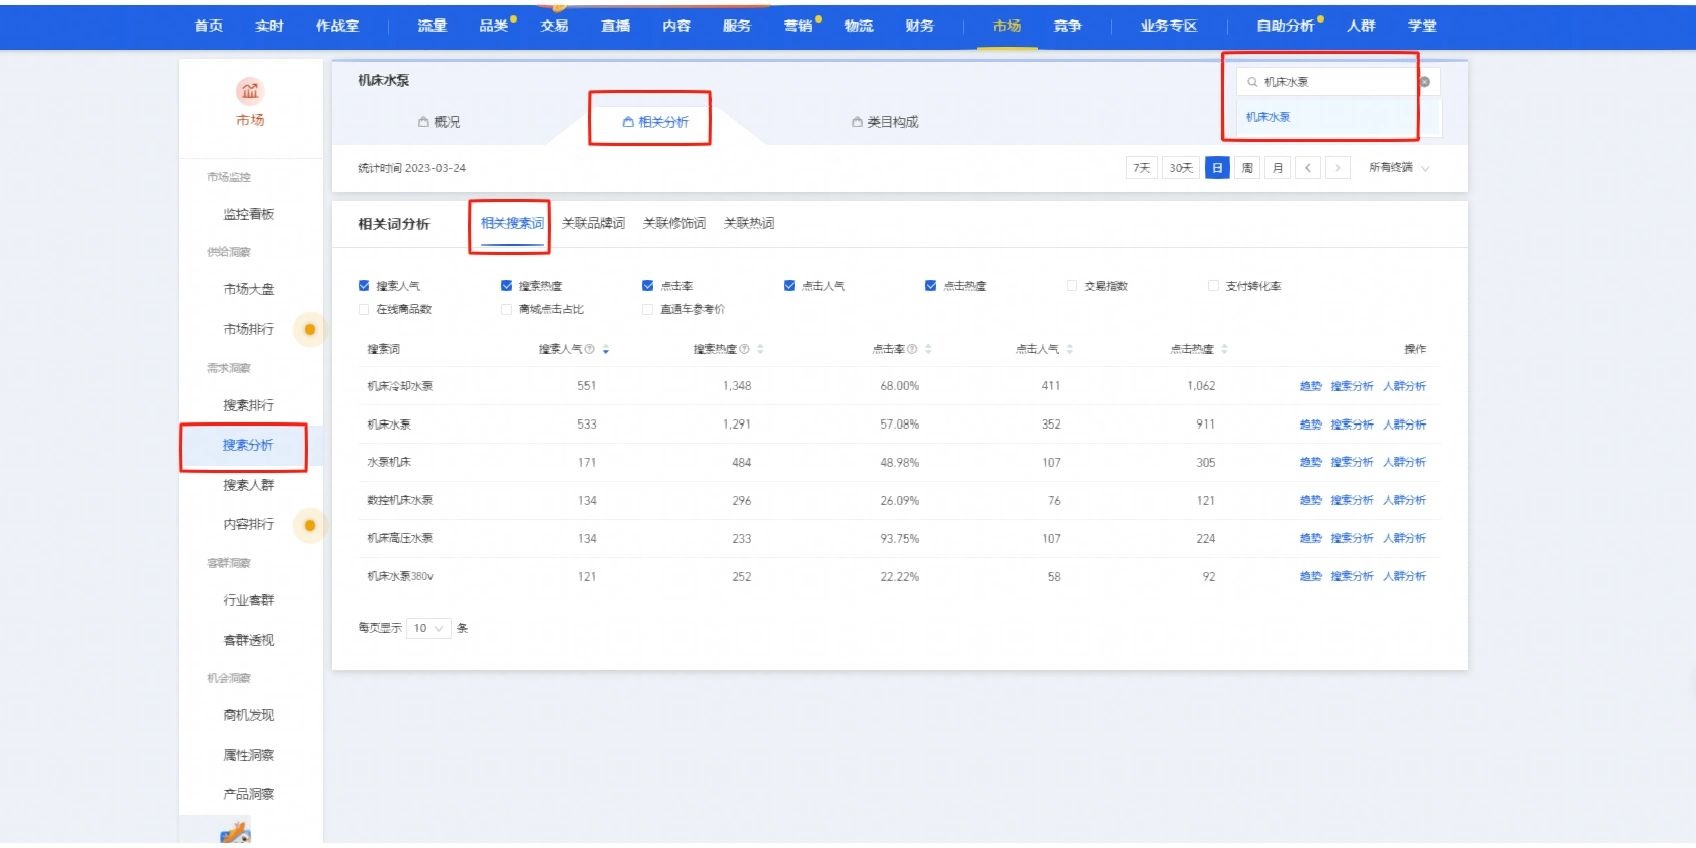Open 人群分析 link for 机床水泵380v row
Viewport: 1696px width, 848px height.
coord(1404,576)
